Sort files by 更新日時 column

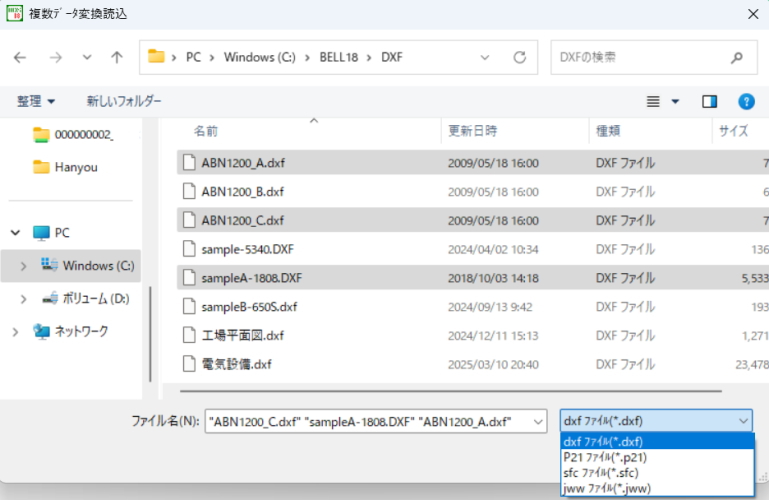click(x=473, y=131)
